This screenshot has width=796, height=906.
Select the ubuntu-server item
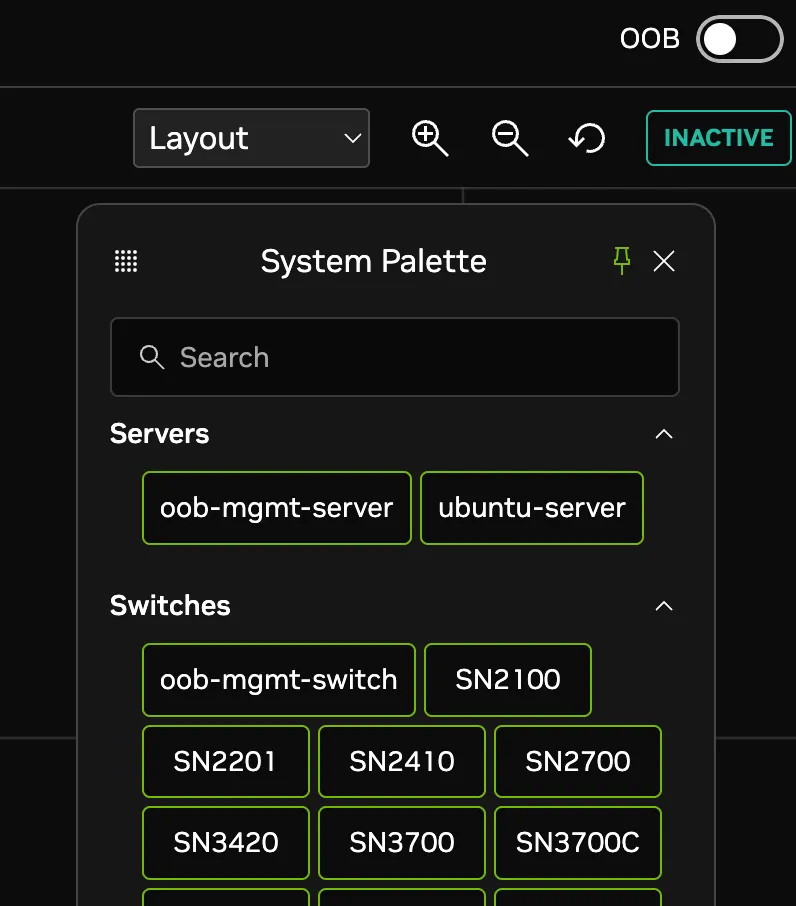point(531,508)
